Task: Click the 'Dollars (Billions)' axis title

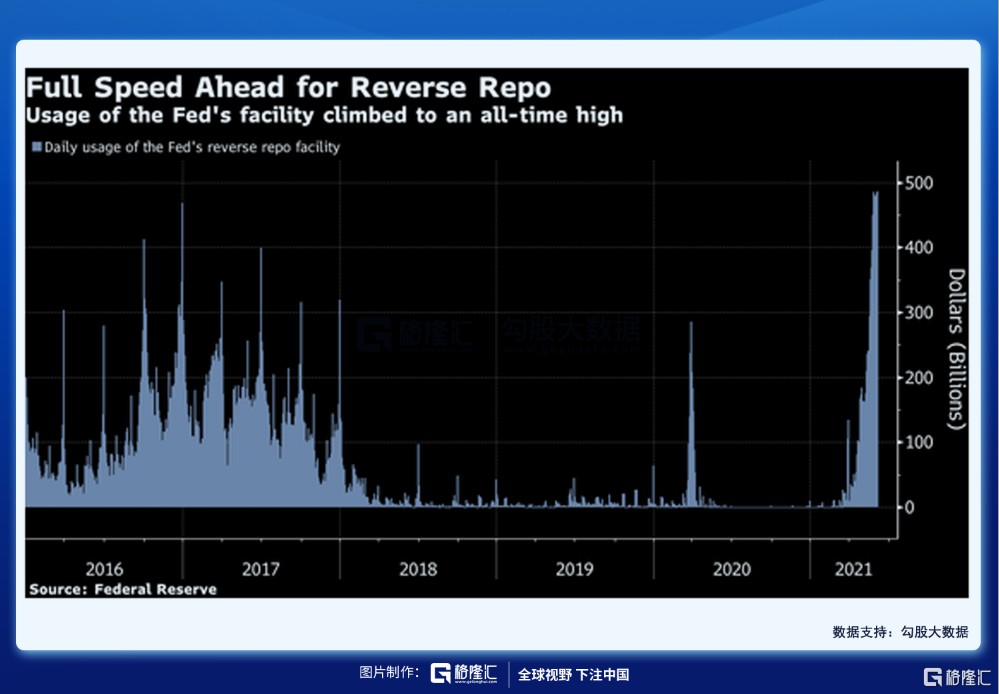Action: click(956, 348)
